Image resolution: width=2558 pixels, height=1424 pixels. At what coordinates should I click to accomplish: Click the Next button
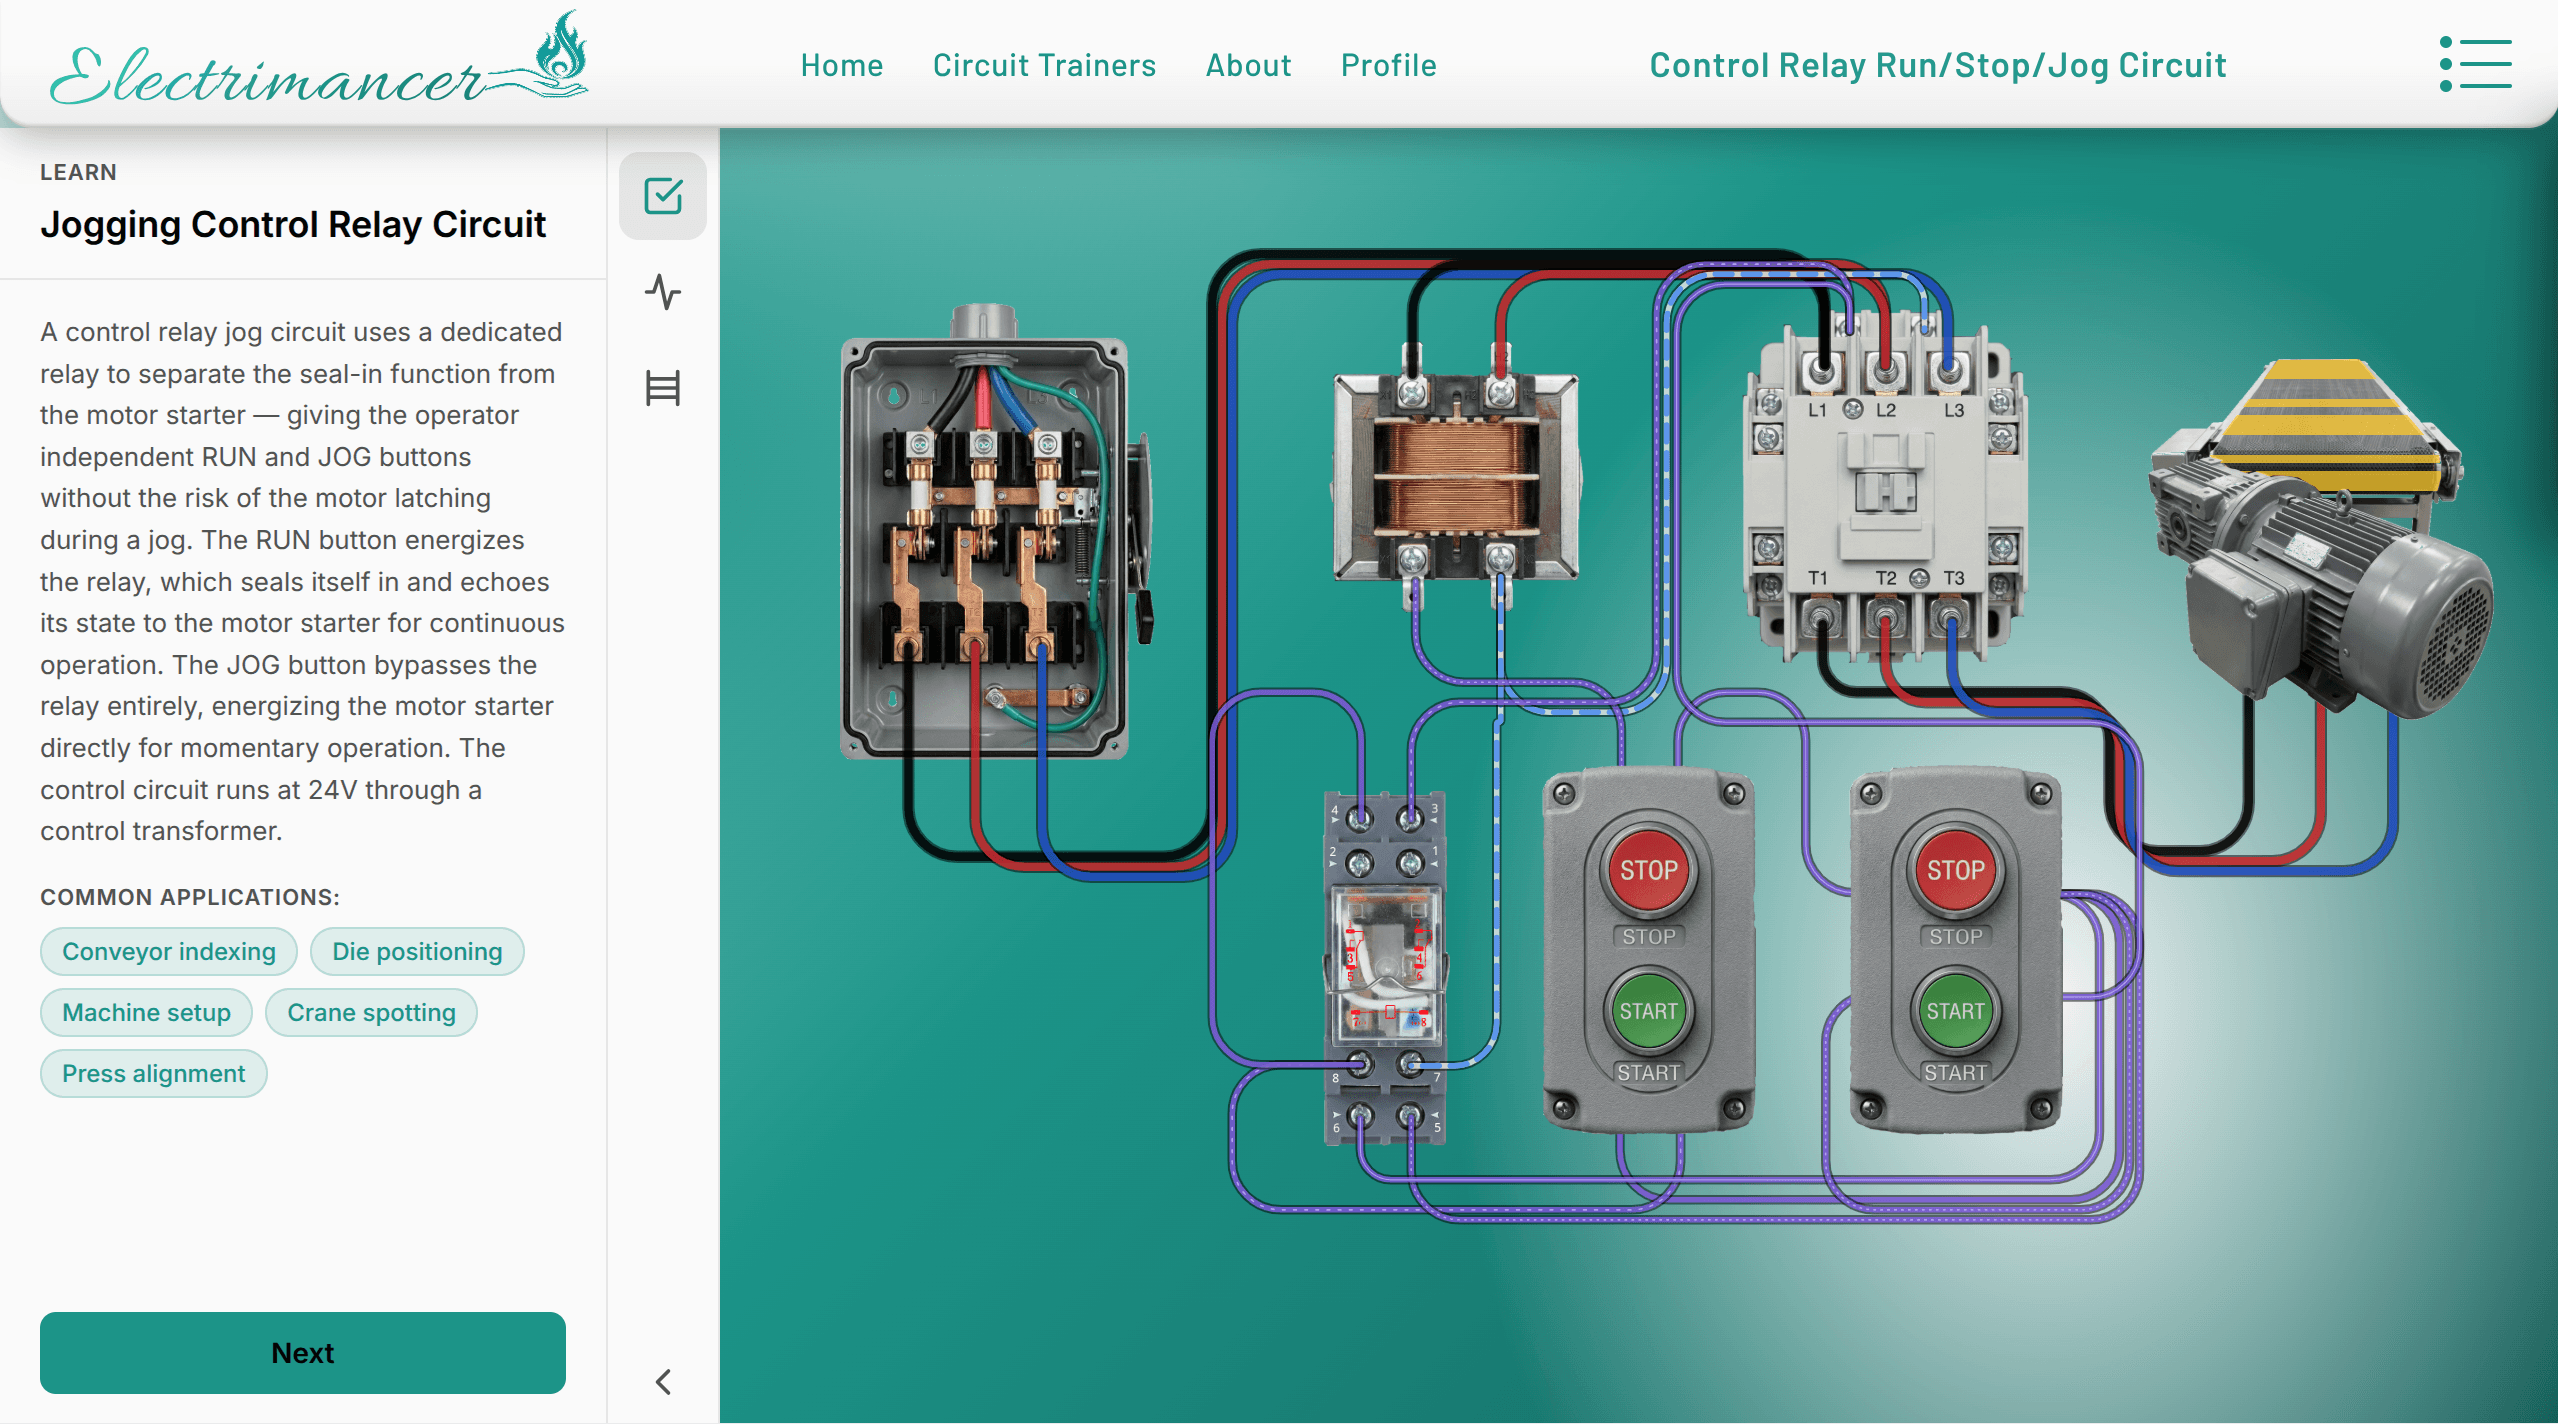pyautogui.click(x=302, y=1352)
